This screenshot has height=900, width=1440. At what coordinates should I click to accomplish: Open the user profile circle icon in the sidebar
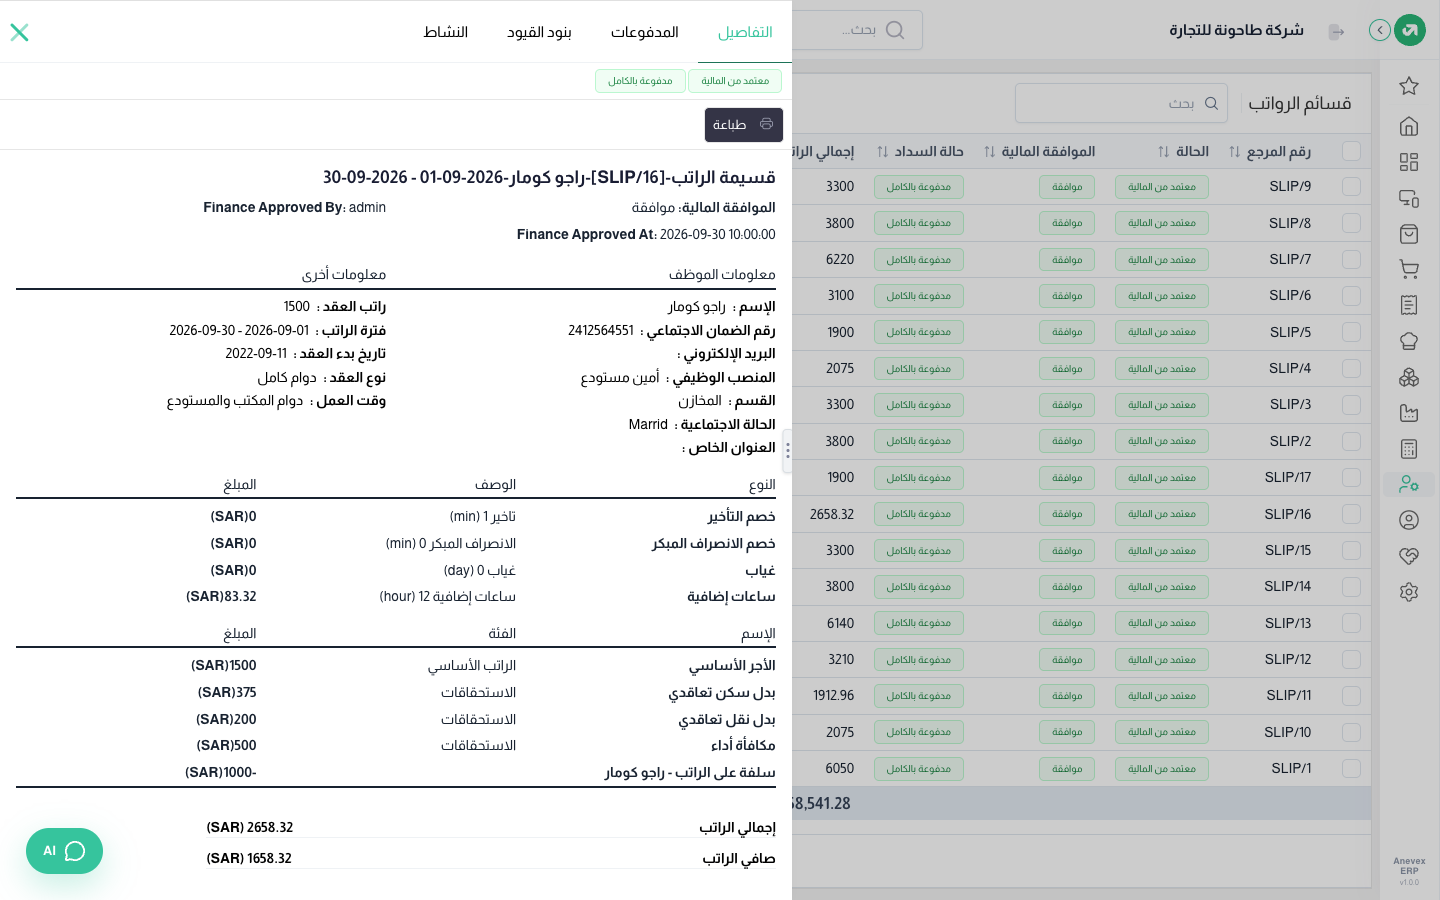pyautogui.click(x=1409, y=520)
